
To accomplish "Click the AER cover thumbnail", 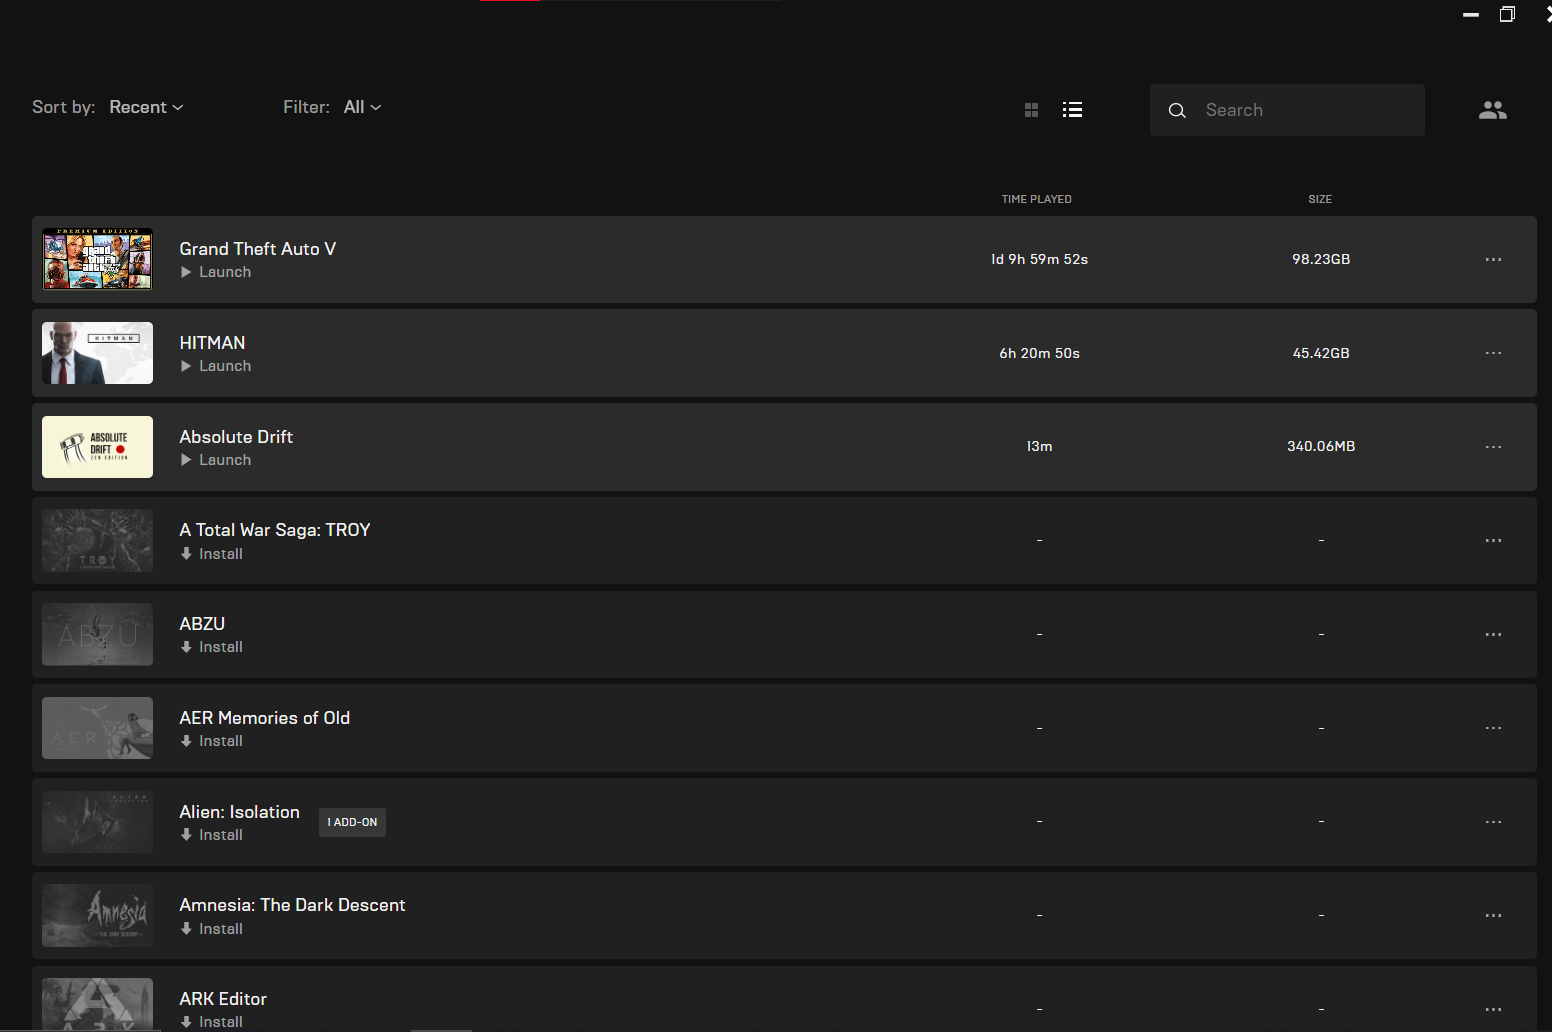I will pos(97,728).
